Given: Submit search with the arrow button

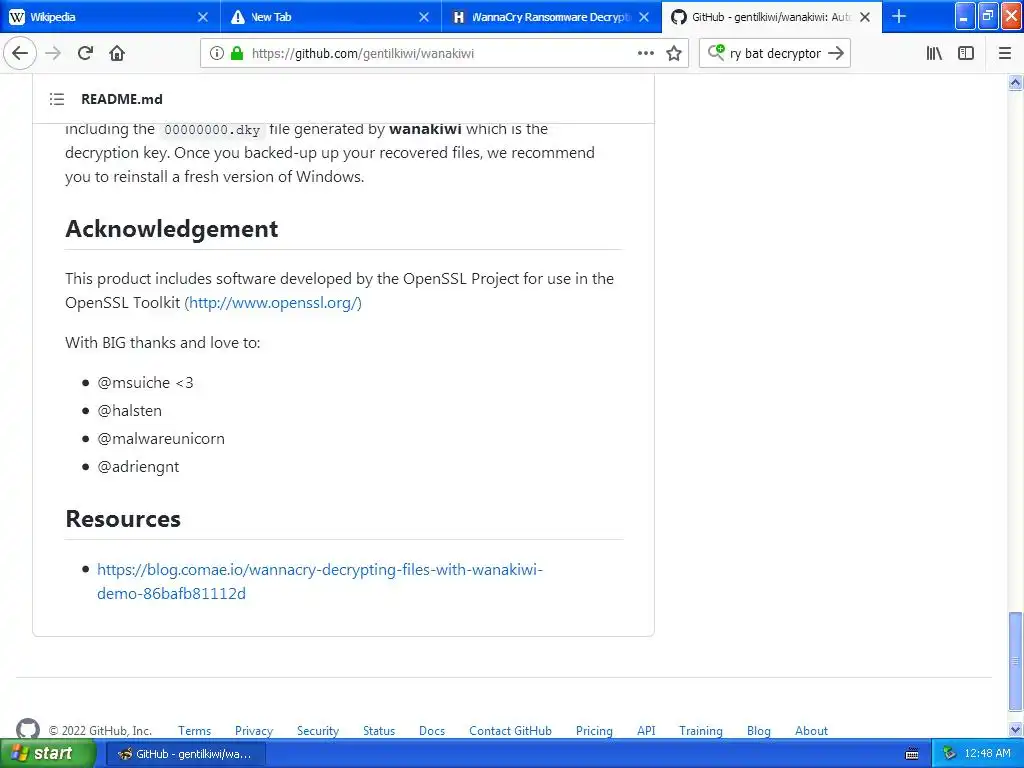Looking at the screenshot, I should (836, 54).
